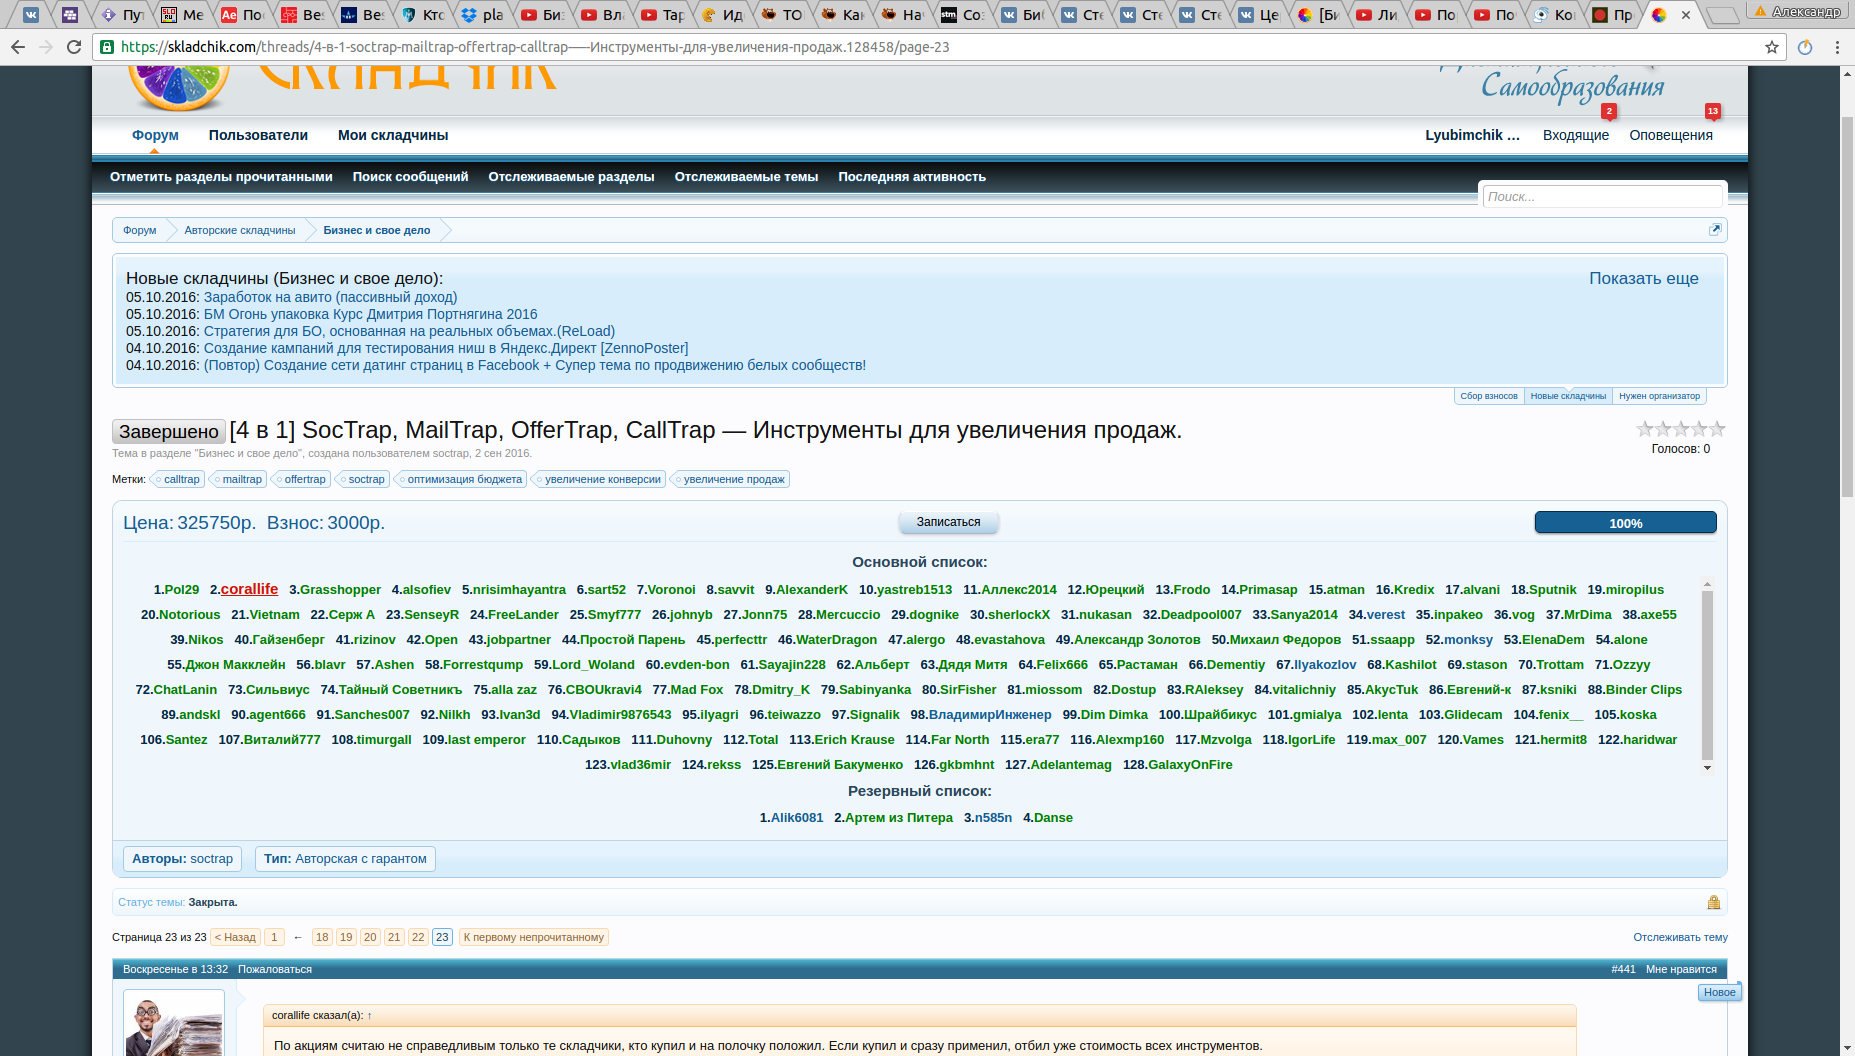Open БМ Огонь упаковка link

371,314
